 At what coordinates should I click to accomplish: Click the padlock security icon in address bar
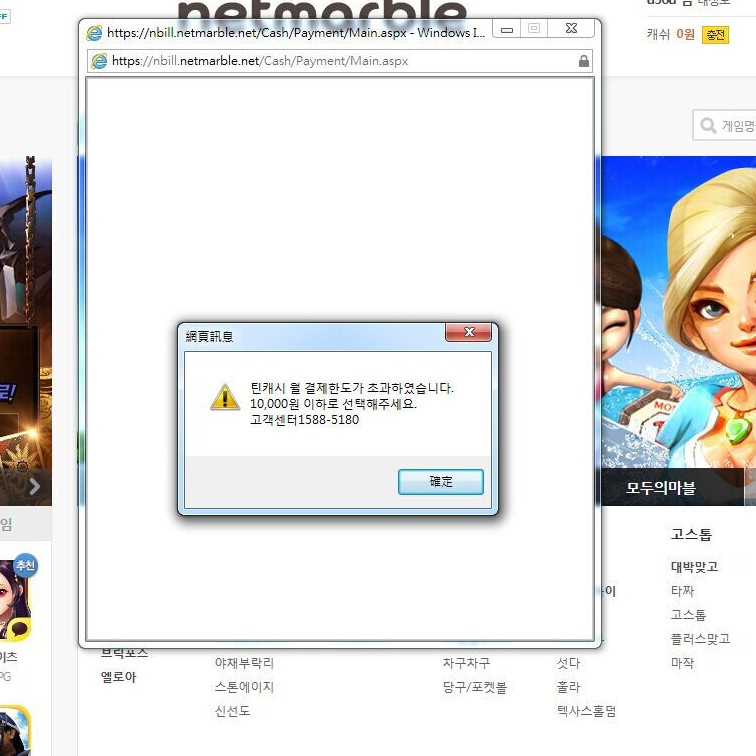pos(583,61)
